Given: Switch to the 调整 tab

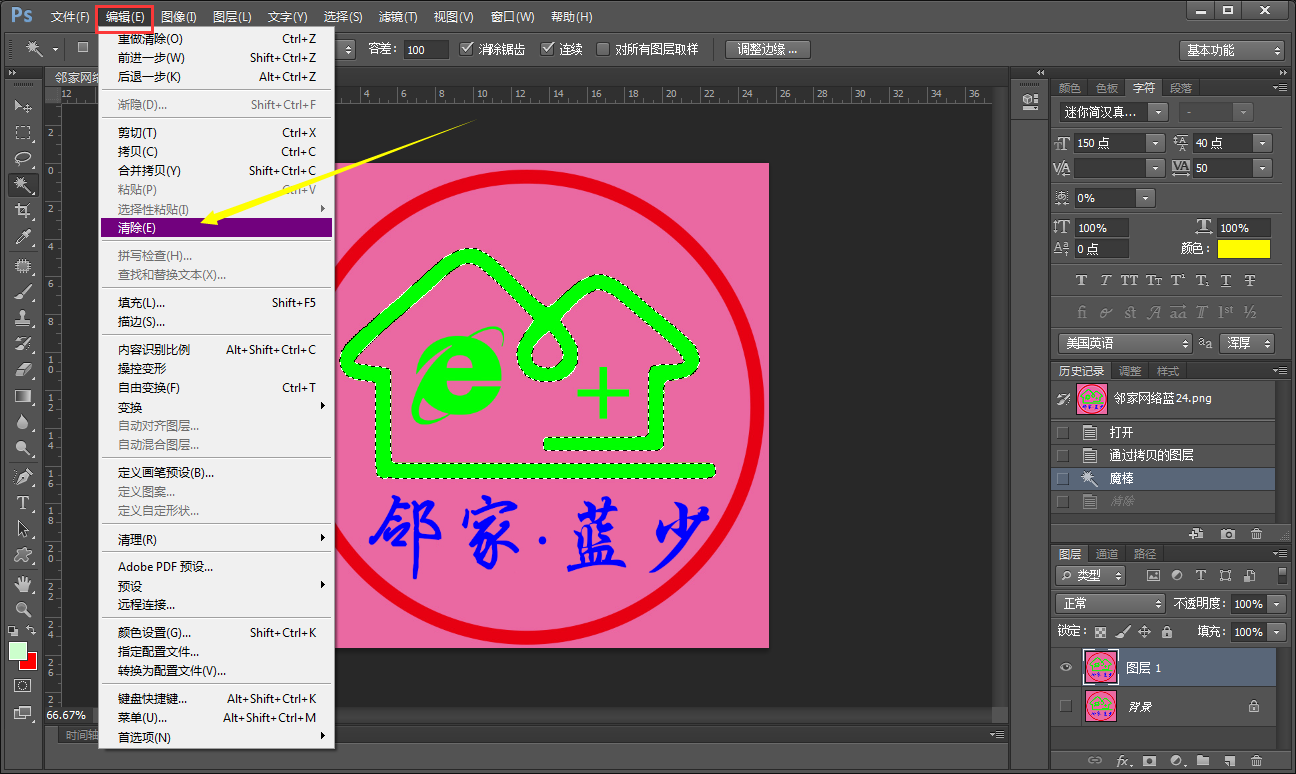Looking at the screenshot, I should pos(1130,371).
